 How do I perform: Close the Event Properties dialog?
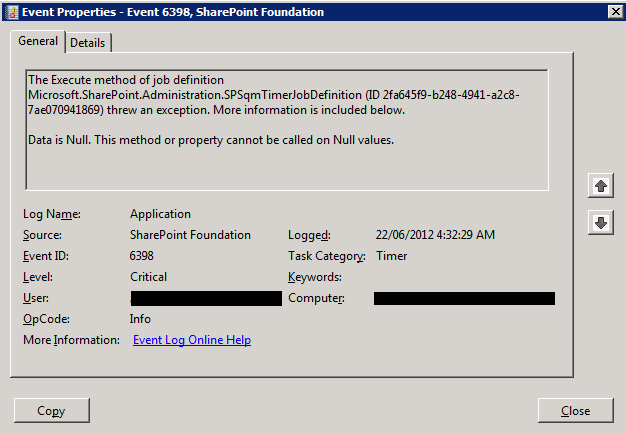pos(575,410)
